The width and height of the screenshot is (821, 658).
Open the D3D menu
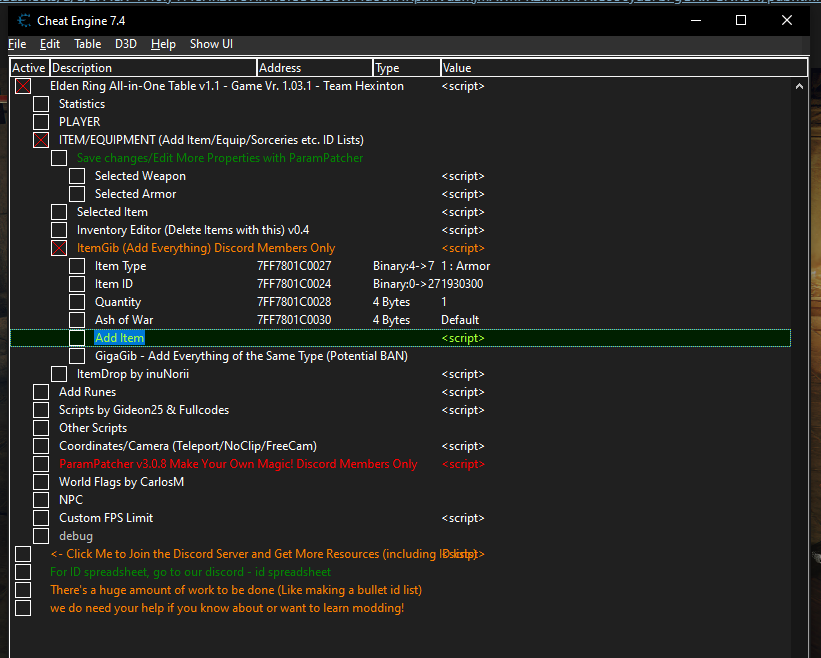tap(126, 44)
